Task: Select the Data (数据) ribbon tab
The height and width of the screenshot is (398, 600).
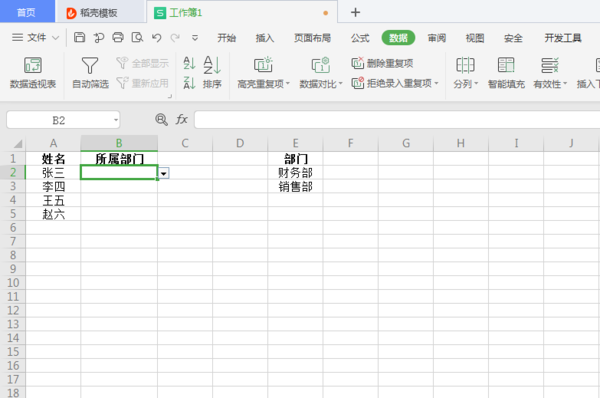Action: (x=398, y=38)
